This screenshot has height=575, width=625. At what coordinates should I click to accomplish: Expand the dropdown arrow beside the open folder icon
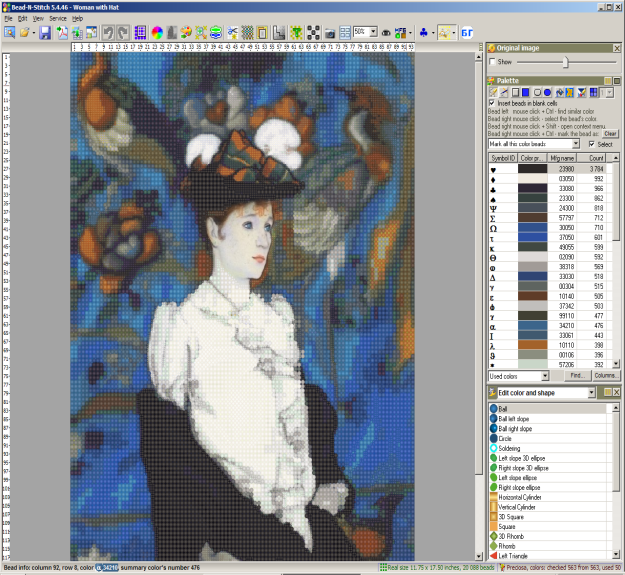coord(33,33)
